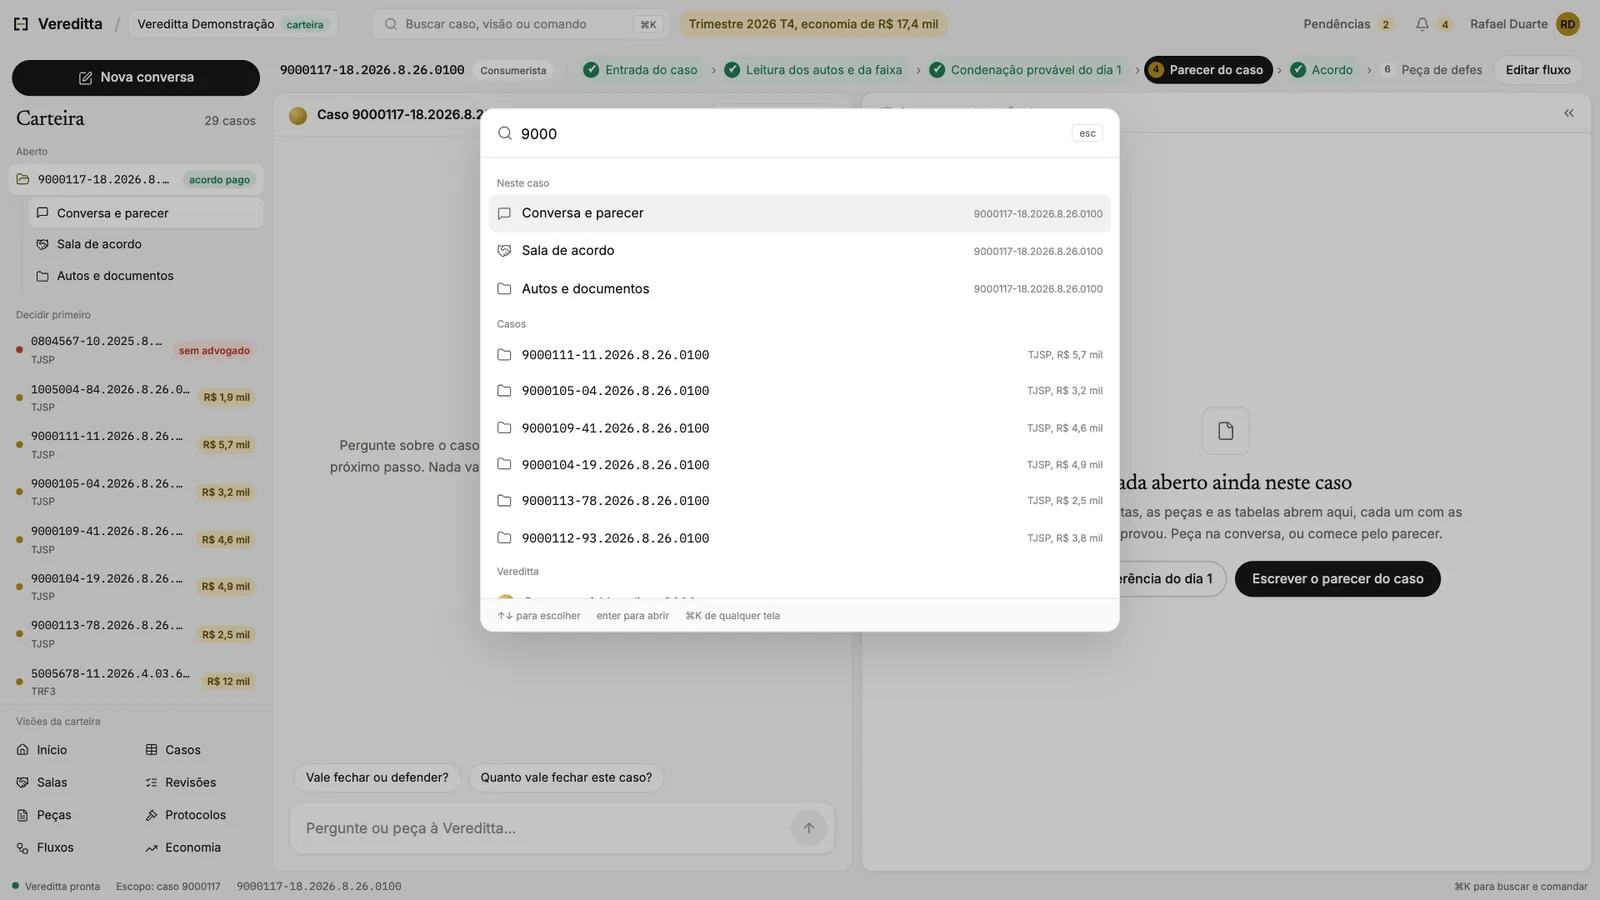Open Sala de acordo in sidebar tree
Viewport: 1600px width, 900px height.
[x=146, y=245]
